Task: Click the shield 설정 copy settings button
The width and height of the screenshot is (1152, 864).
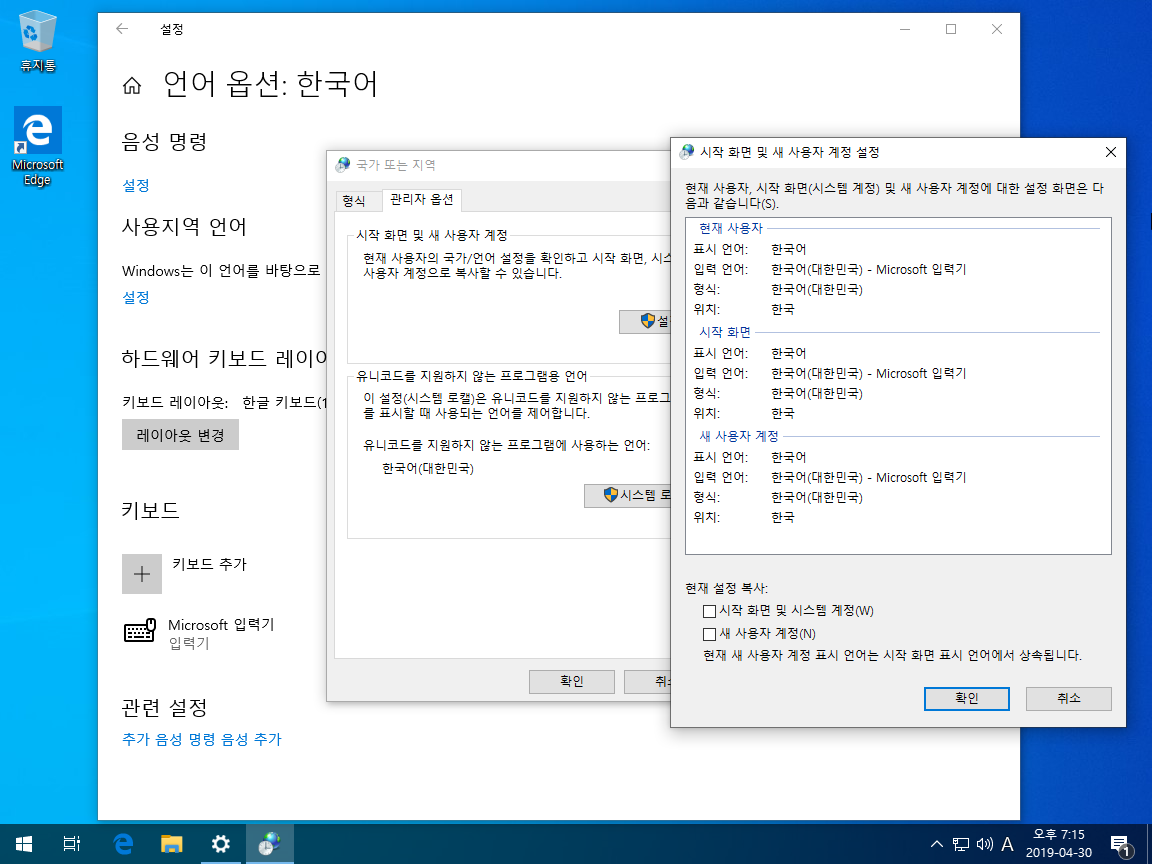Action: (645, 322)
